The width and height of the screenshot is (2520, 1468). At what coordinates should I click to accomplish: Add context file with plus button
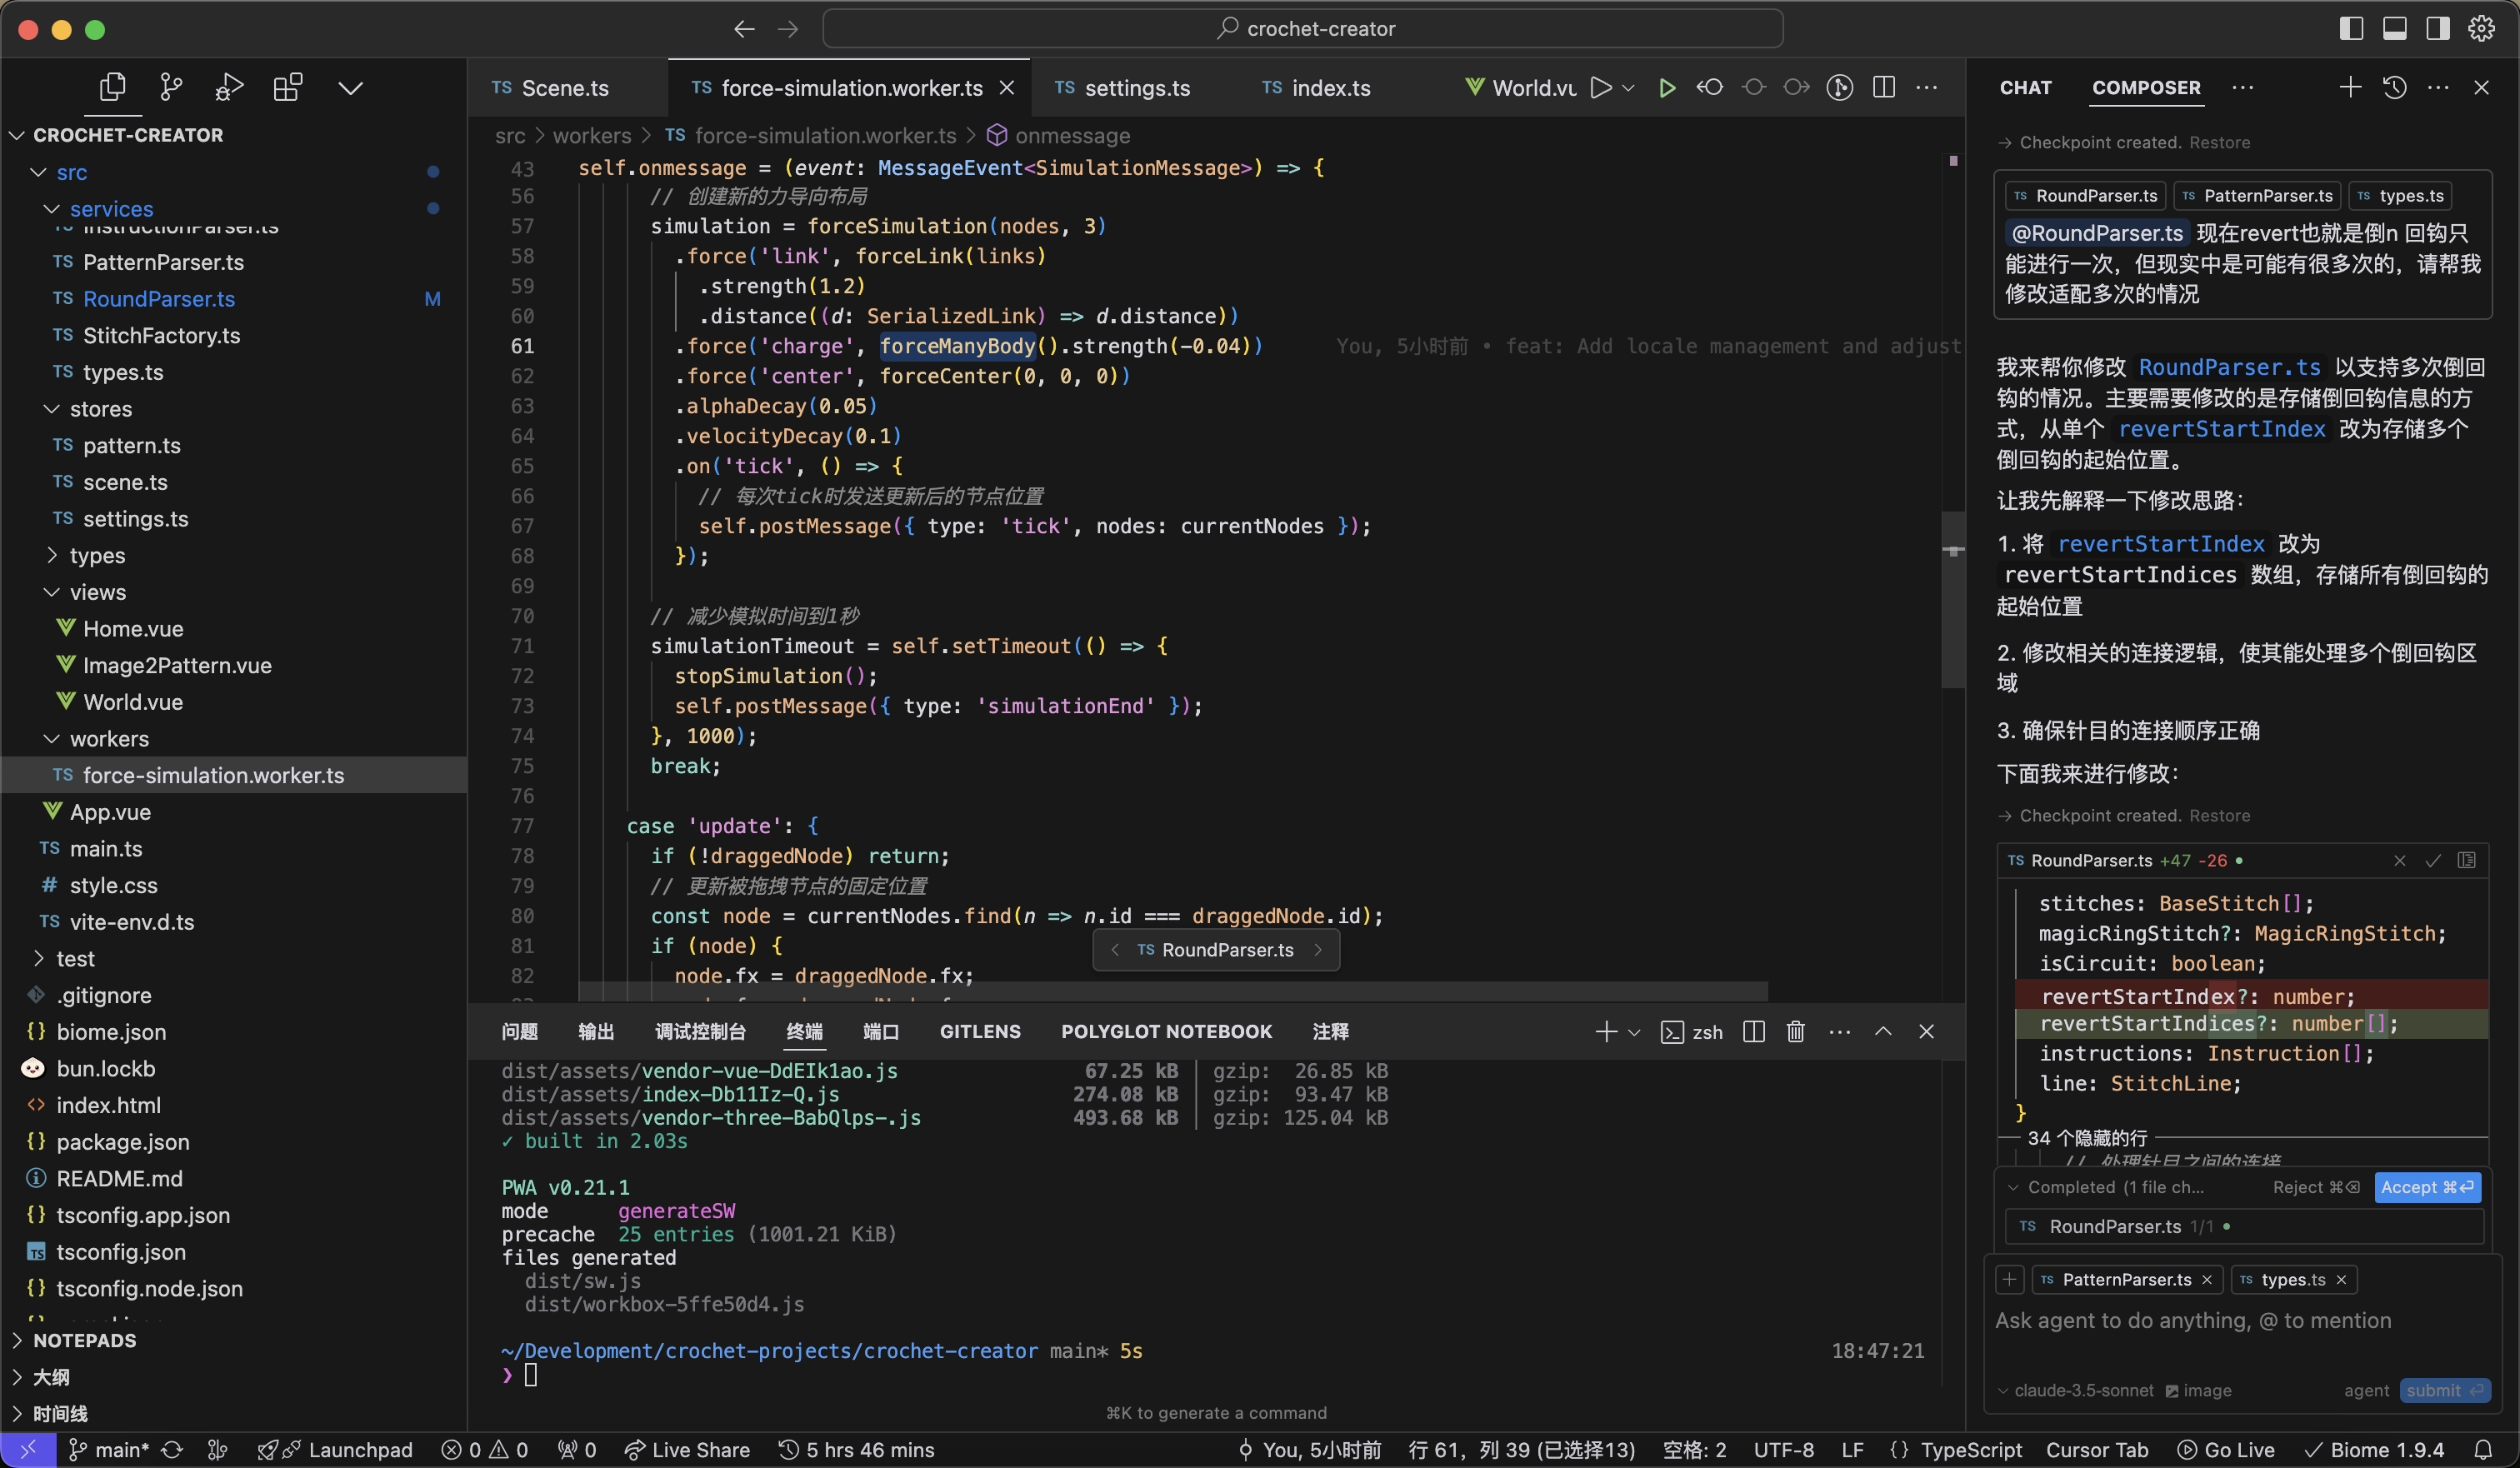[2010, 1279]
